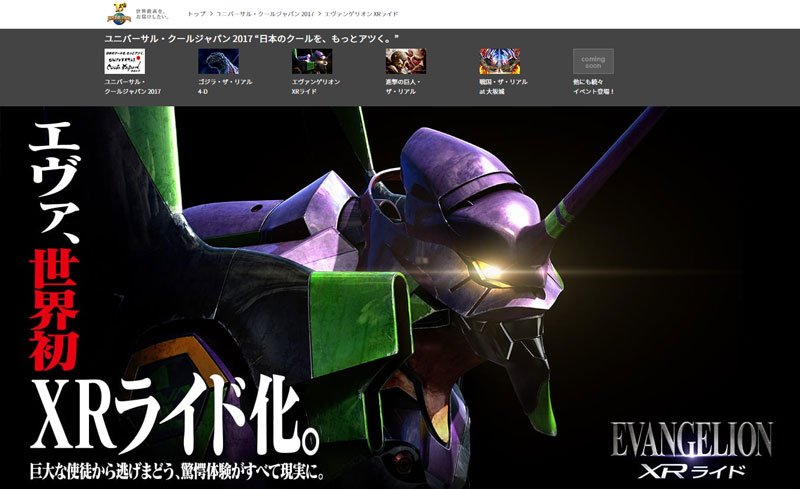Click the red 世界初 headline text
The height and width of the screenshot is (489, 800).
[54, 311]
